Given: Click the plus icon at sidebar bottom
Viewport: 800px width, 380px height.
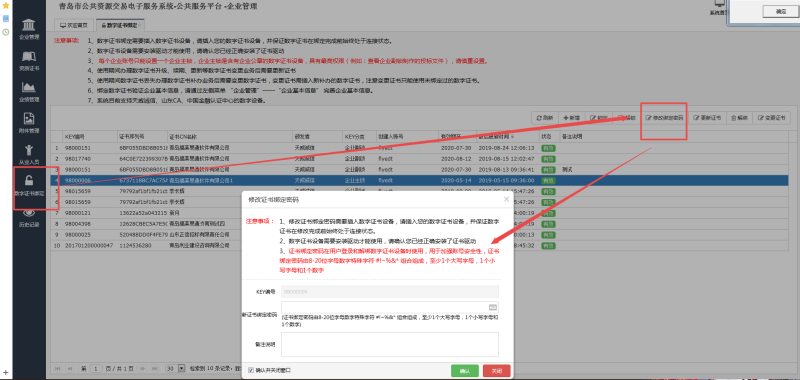Looking at the screenshot, I should click(x=6, y=373).
